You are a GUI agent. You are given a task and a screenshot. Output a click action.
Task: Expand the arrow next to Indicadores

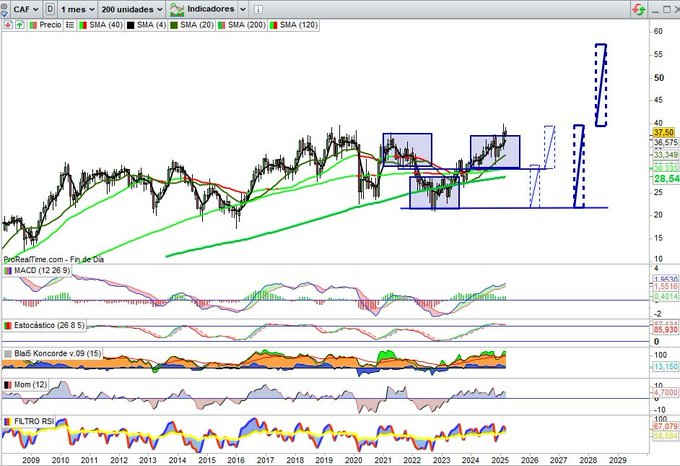(243, 9)
